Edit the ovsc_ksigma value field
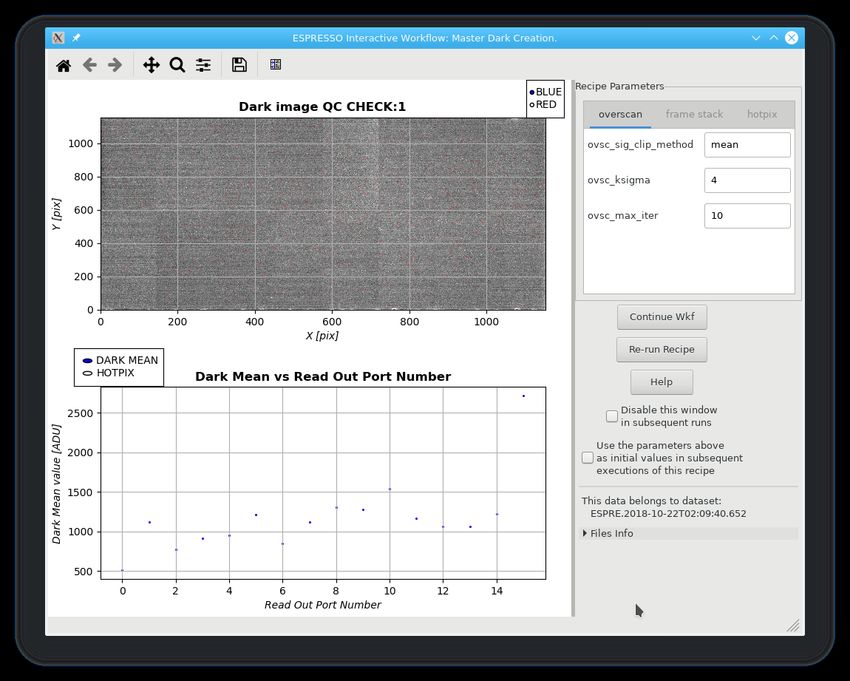The height and width of the screenshot is (681, 850). point(747,180)
